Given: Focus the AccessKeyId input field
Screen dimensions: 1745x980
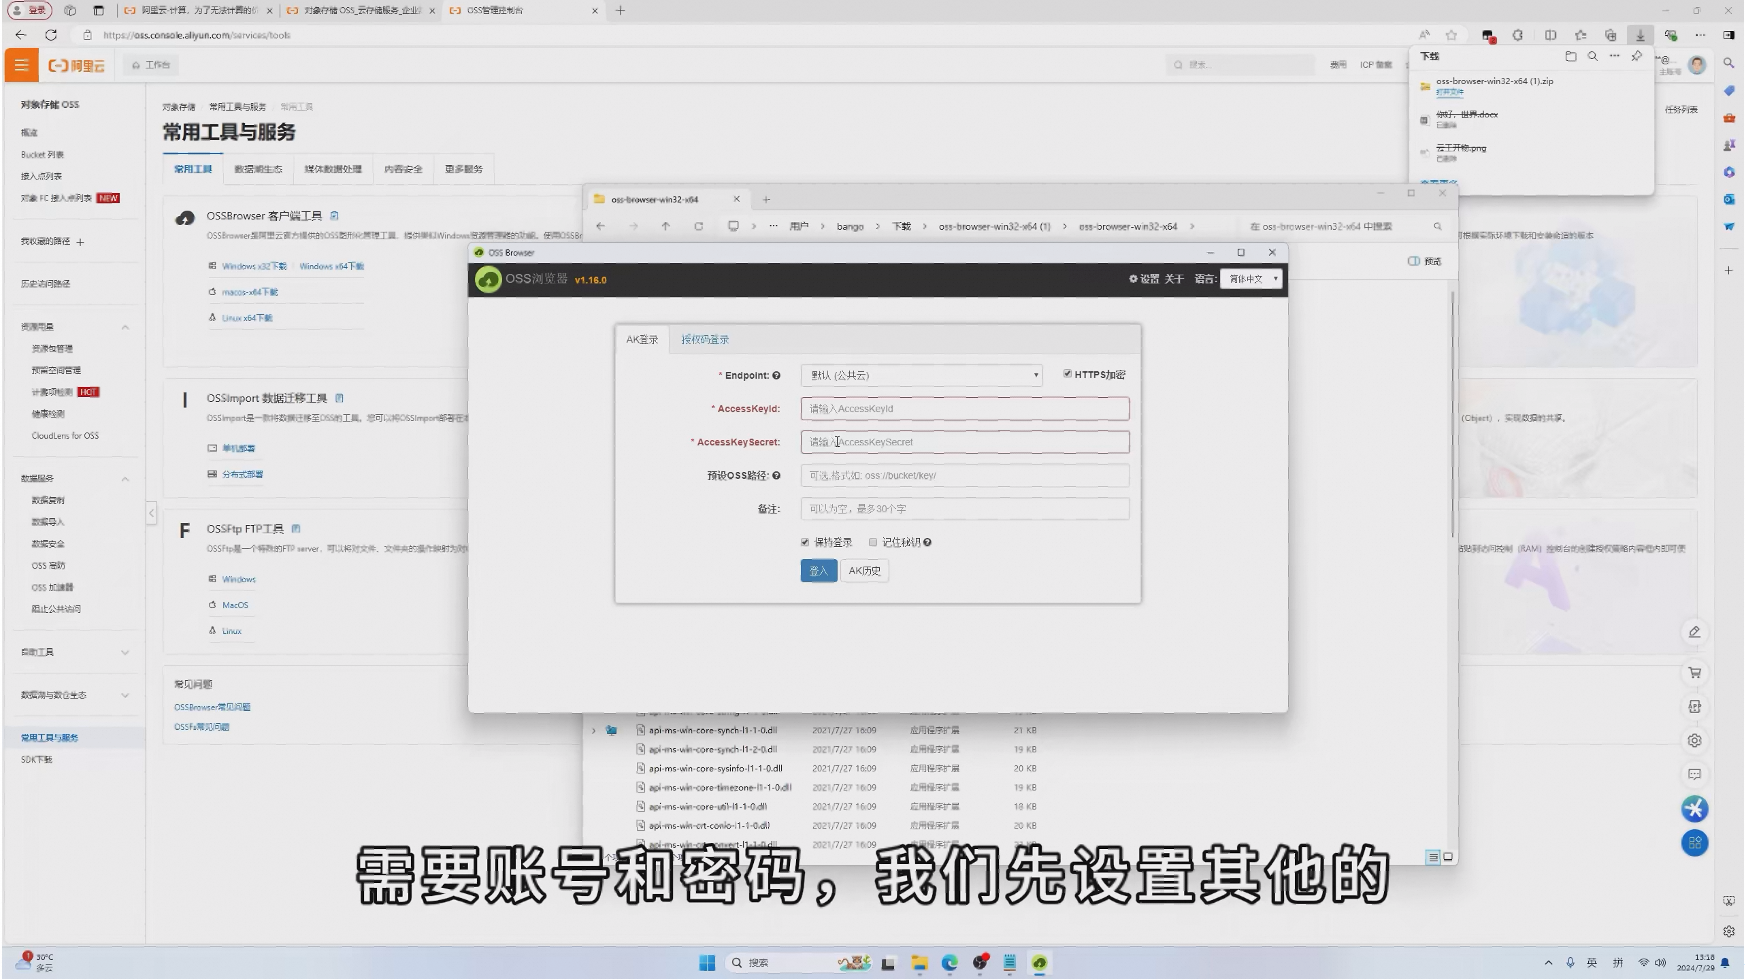Looking at the screenshot, I should tap(965, 409).
